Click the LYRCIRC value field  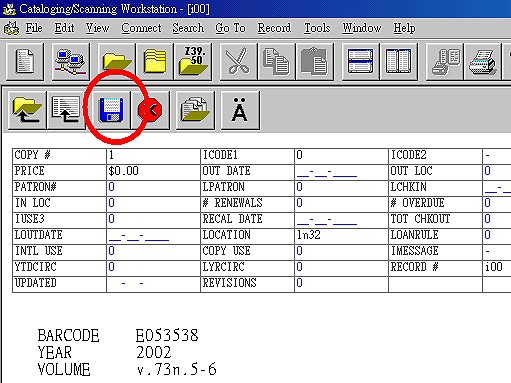coord(341,268)
